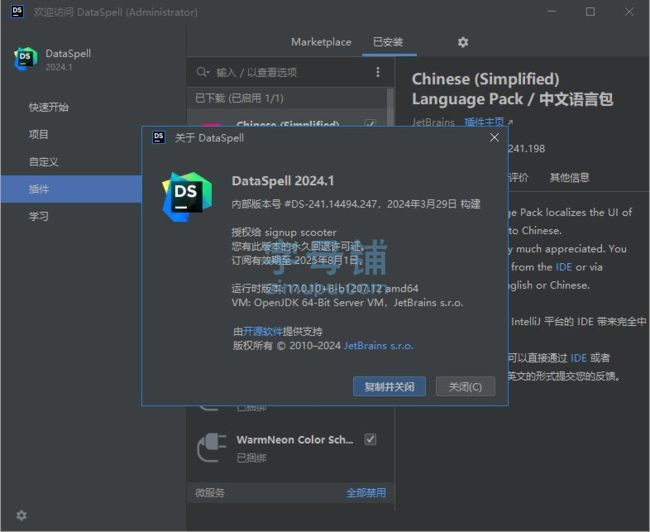Toggle the Chinese (Simplified) plugin checkbox
Viewport: 650px width, 532px height.
370,124
